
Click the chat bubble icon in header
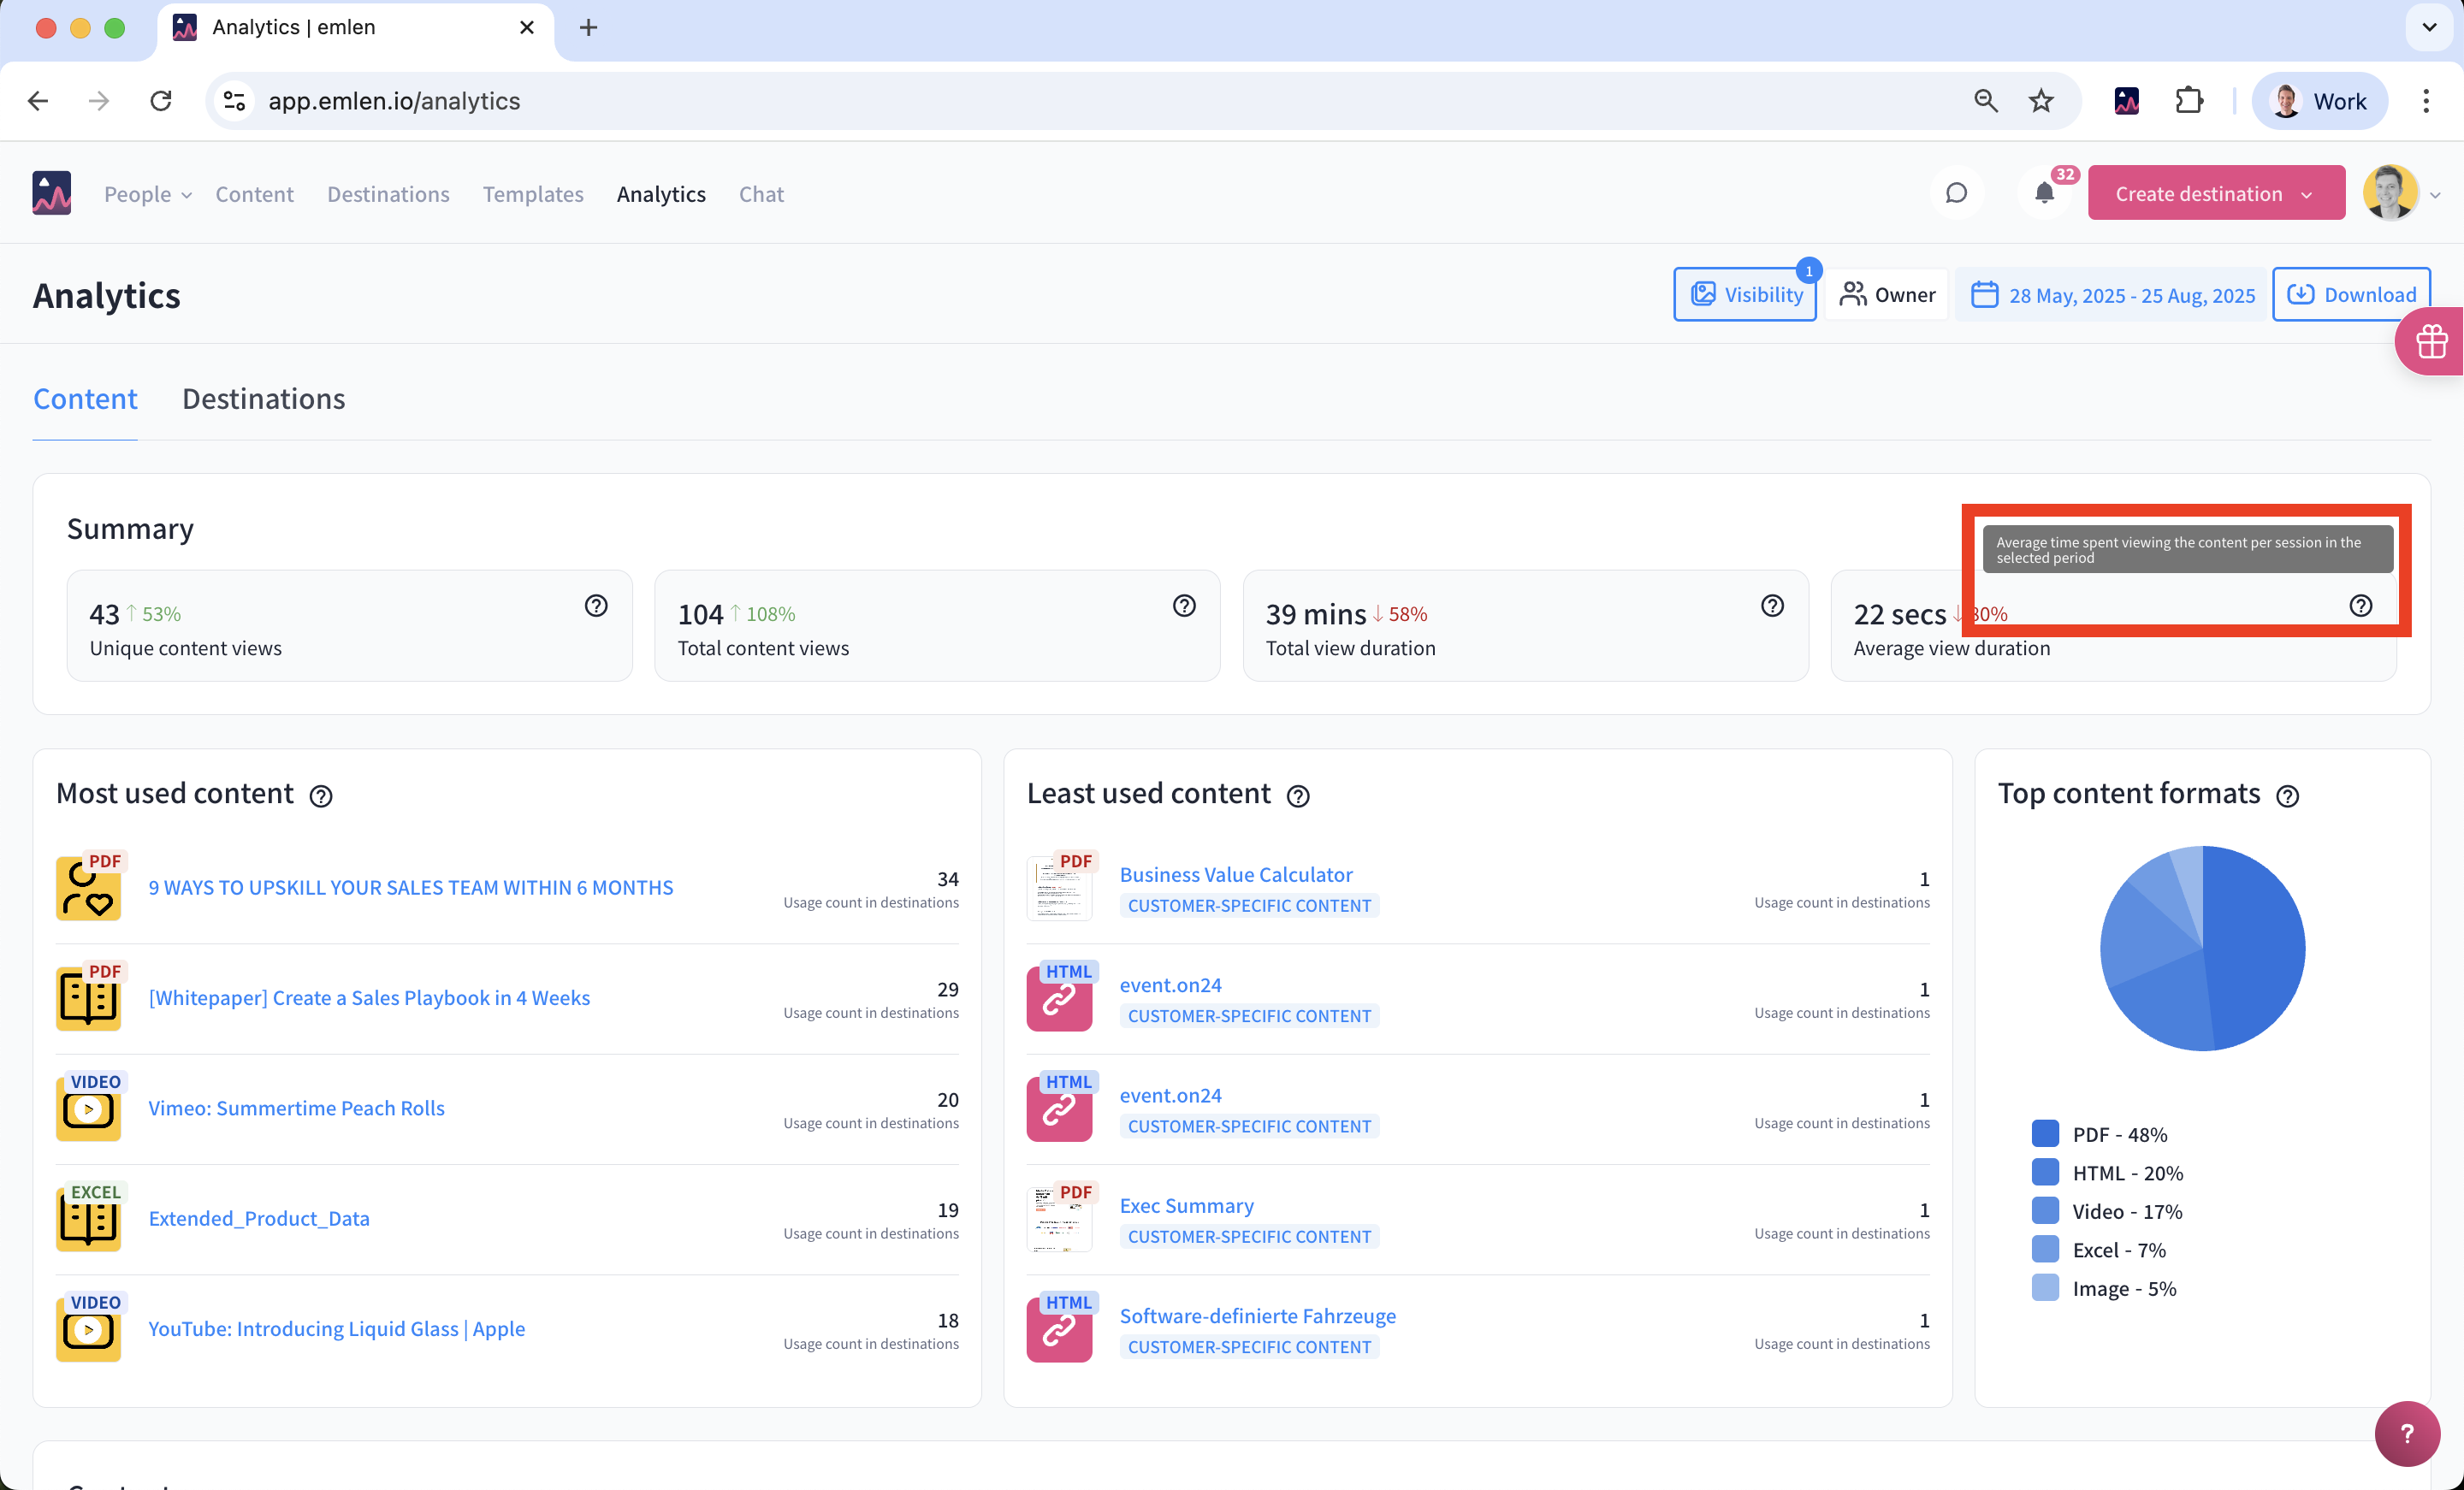(1956, 193)
